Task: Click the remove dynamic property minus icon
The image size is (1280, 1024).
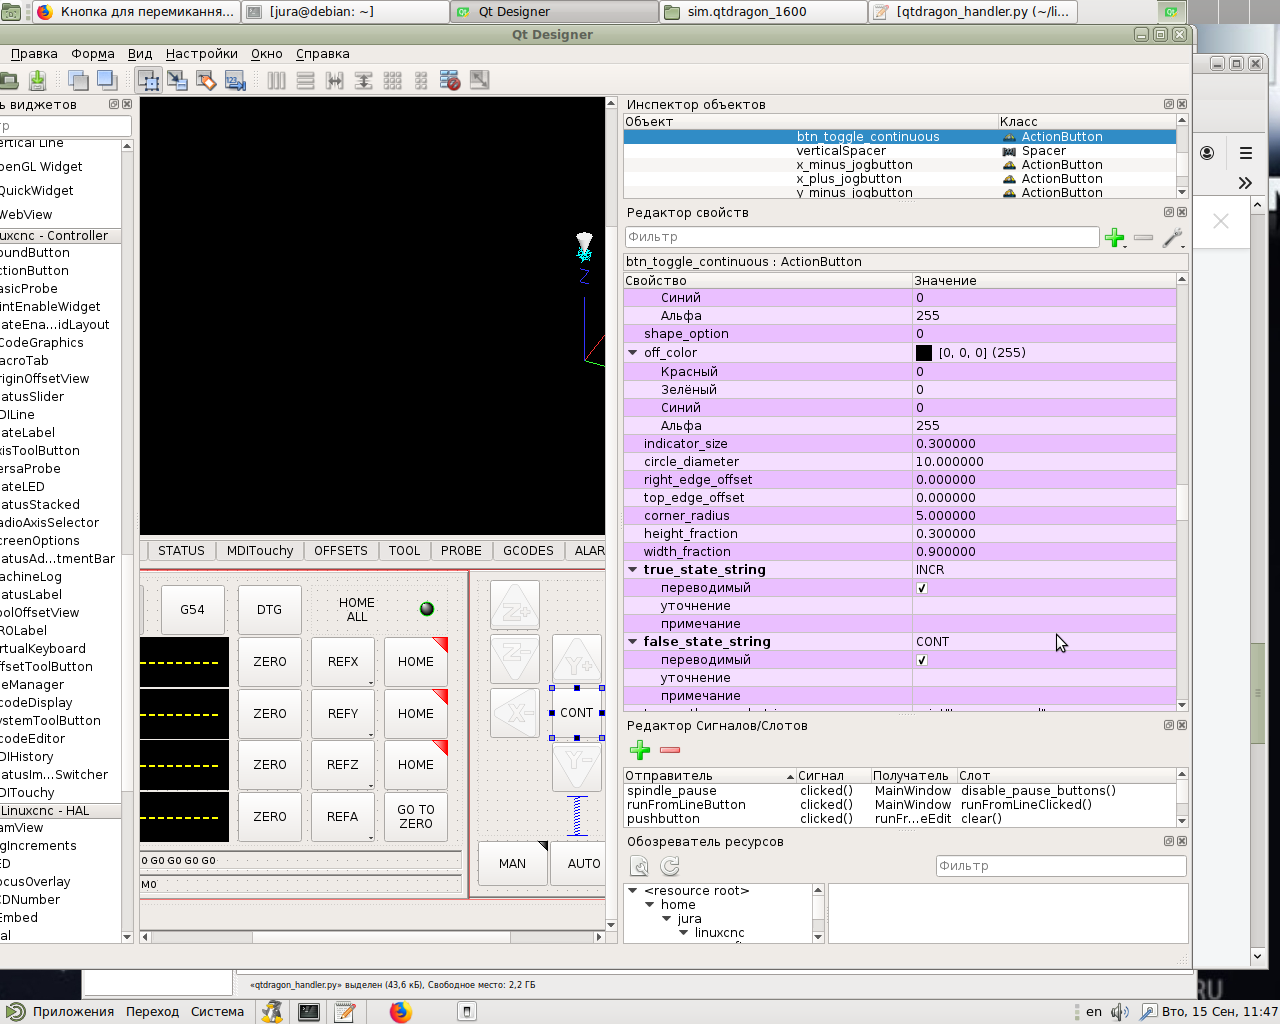Action: [x=1143, y=237]
